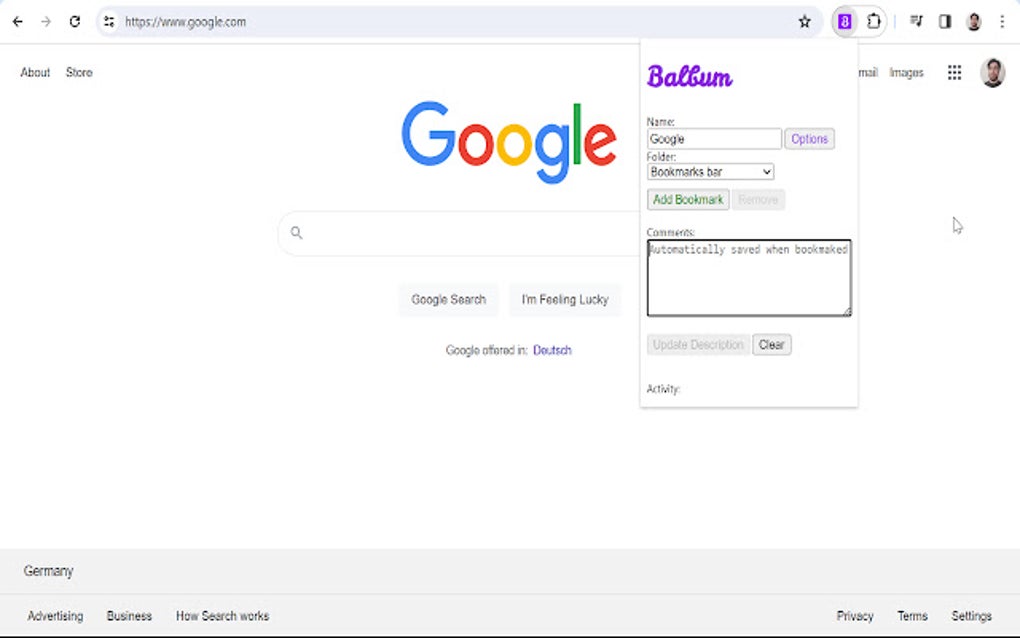
Task: Toggle the browser side panel icon
Action: point(945,21)
